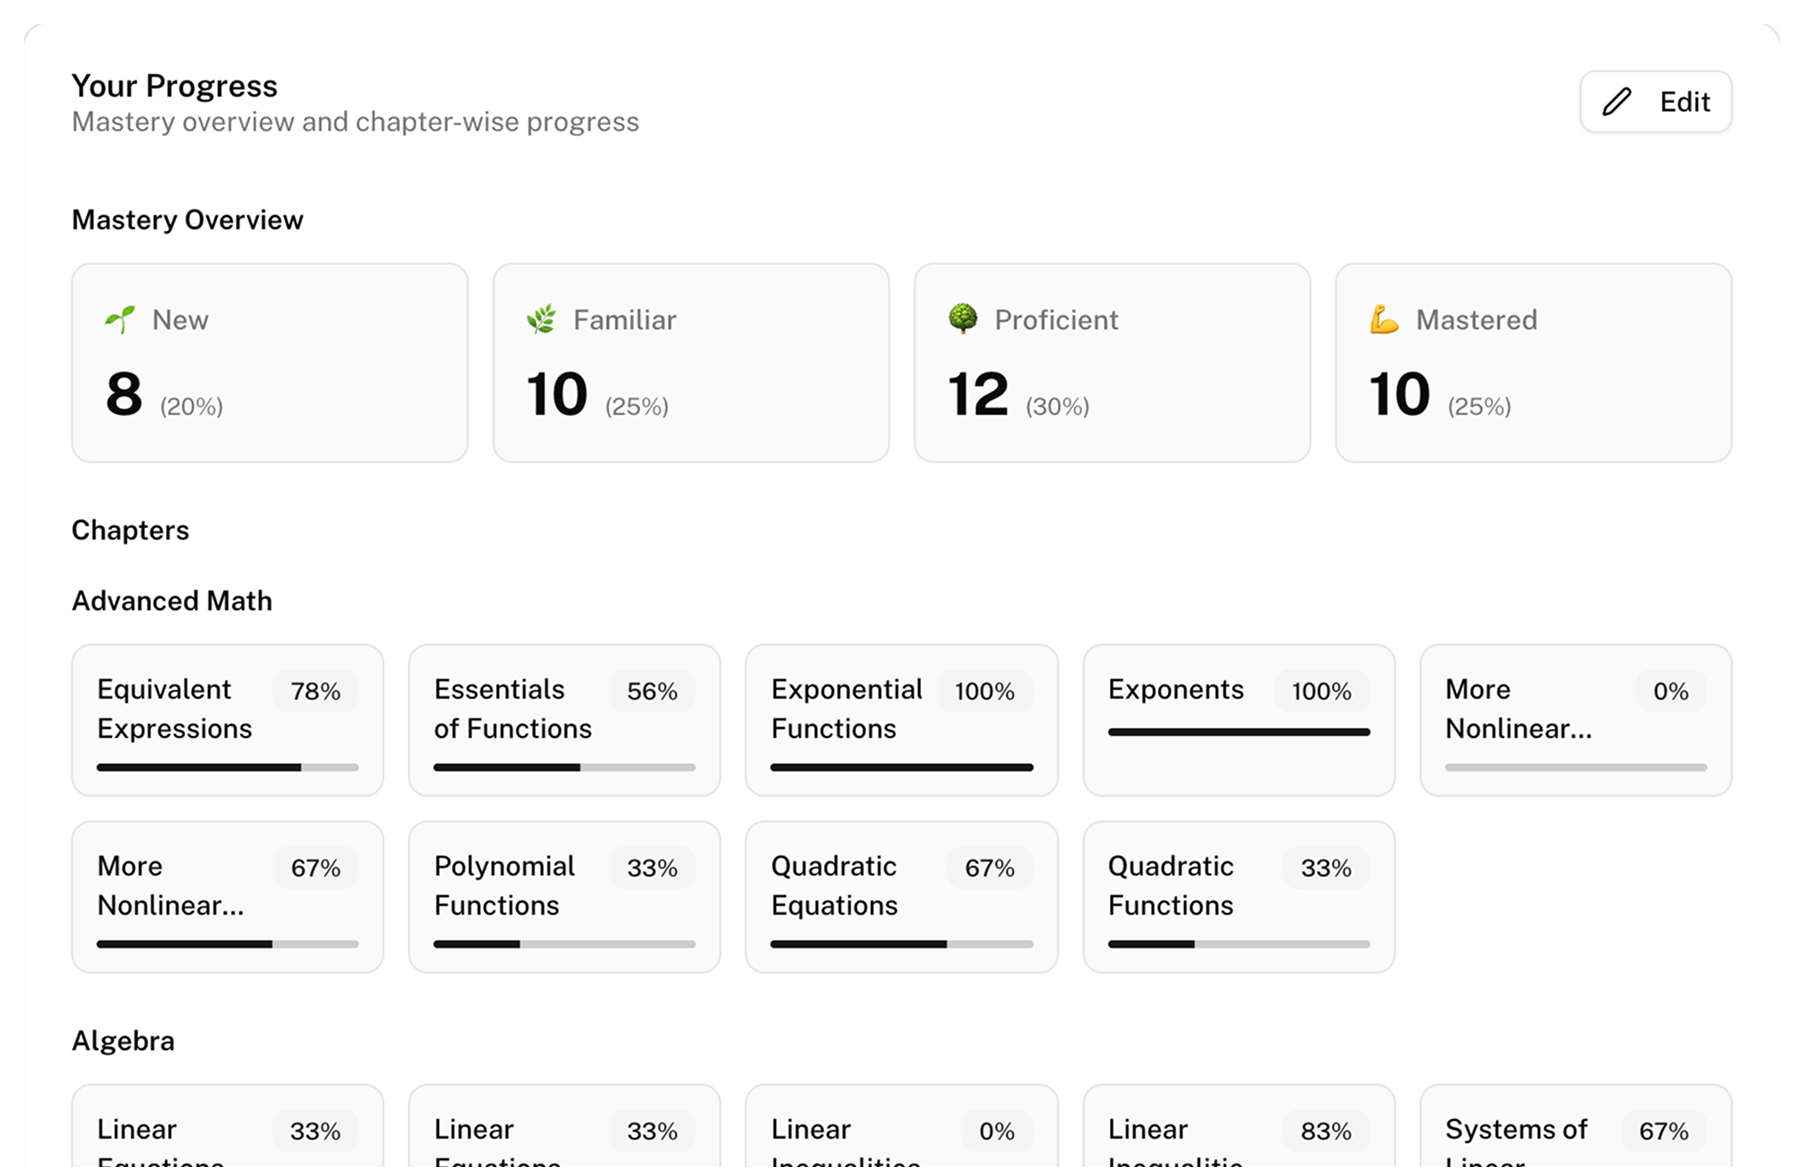Click the Mastery Overview heading
The image size is (1804, 1168).
pyautogui.click(x=186, y=219)
